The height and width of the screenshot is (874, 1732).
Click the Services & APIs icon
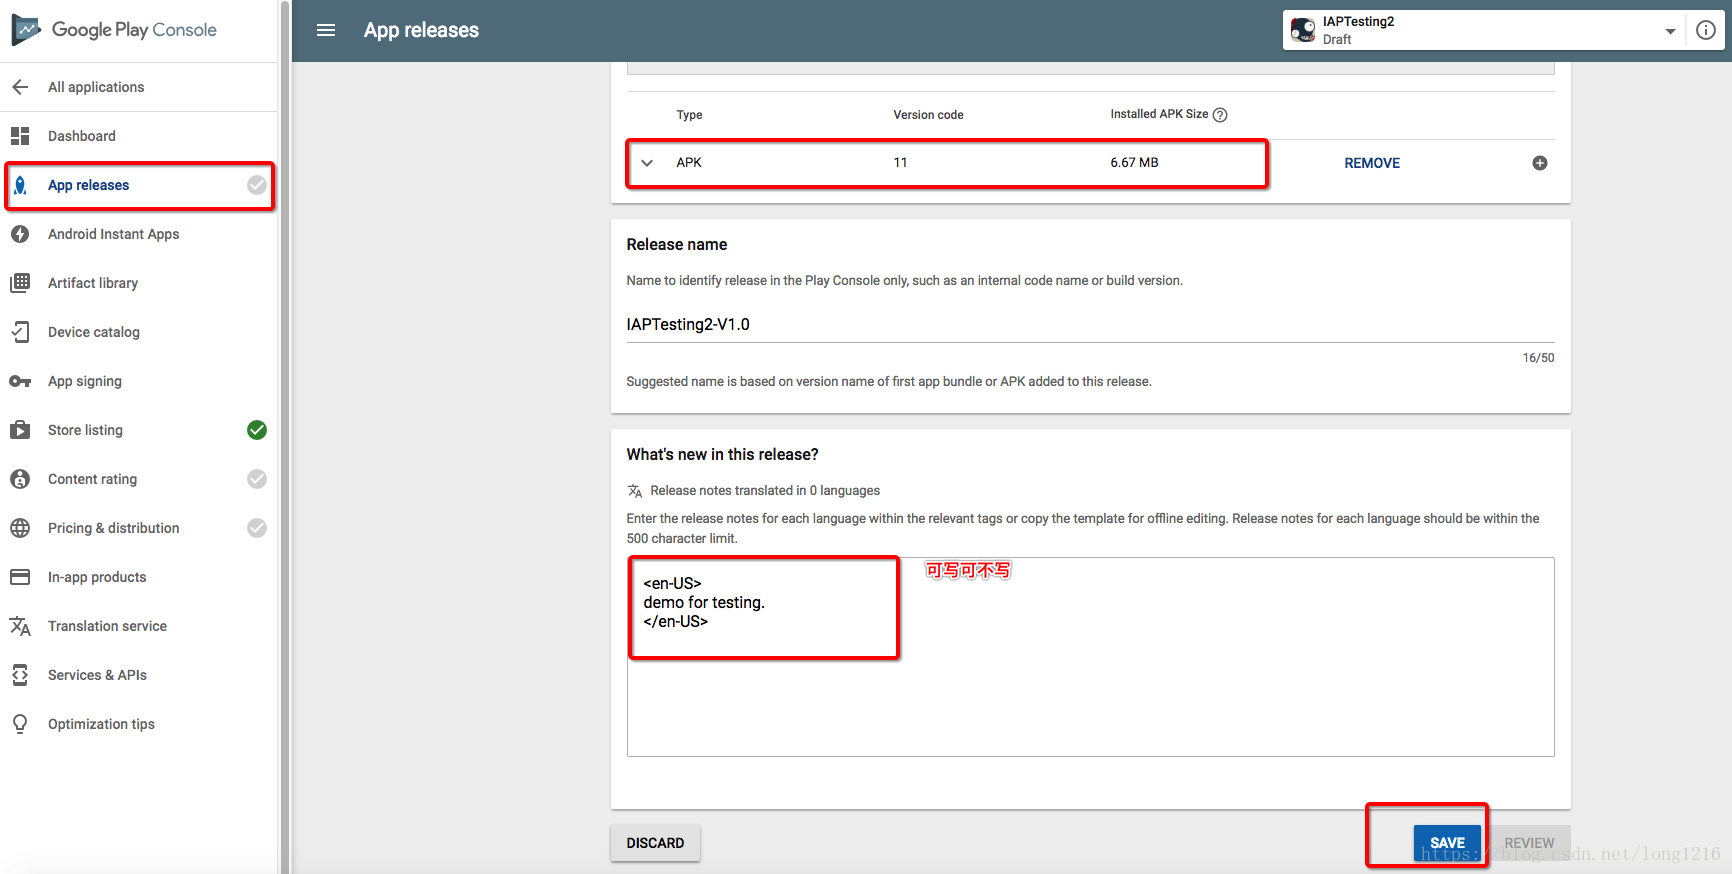[x=20, y=675]
